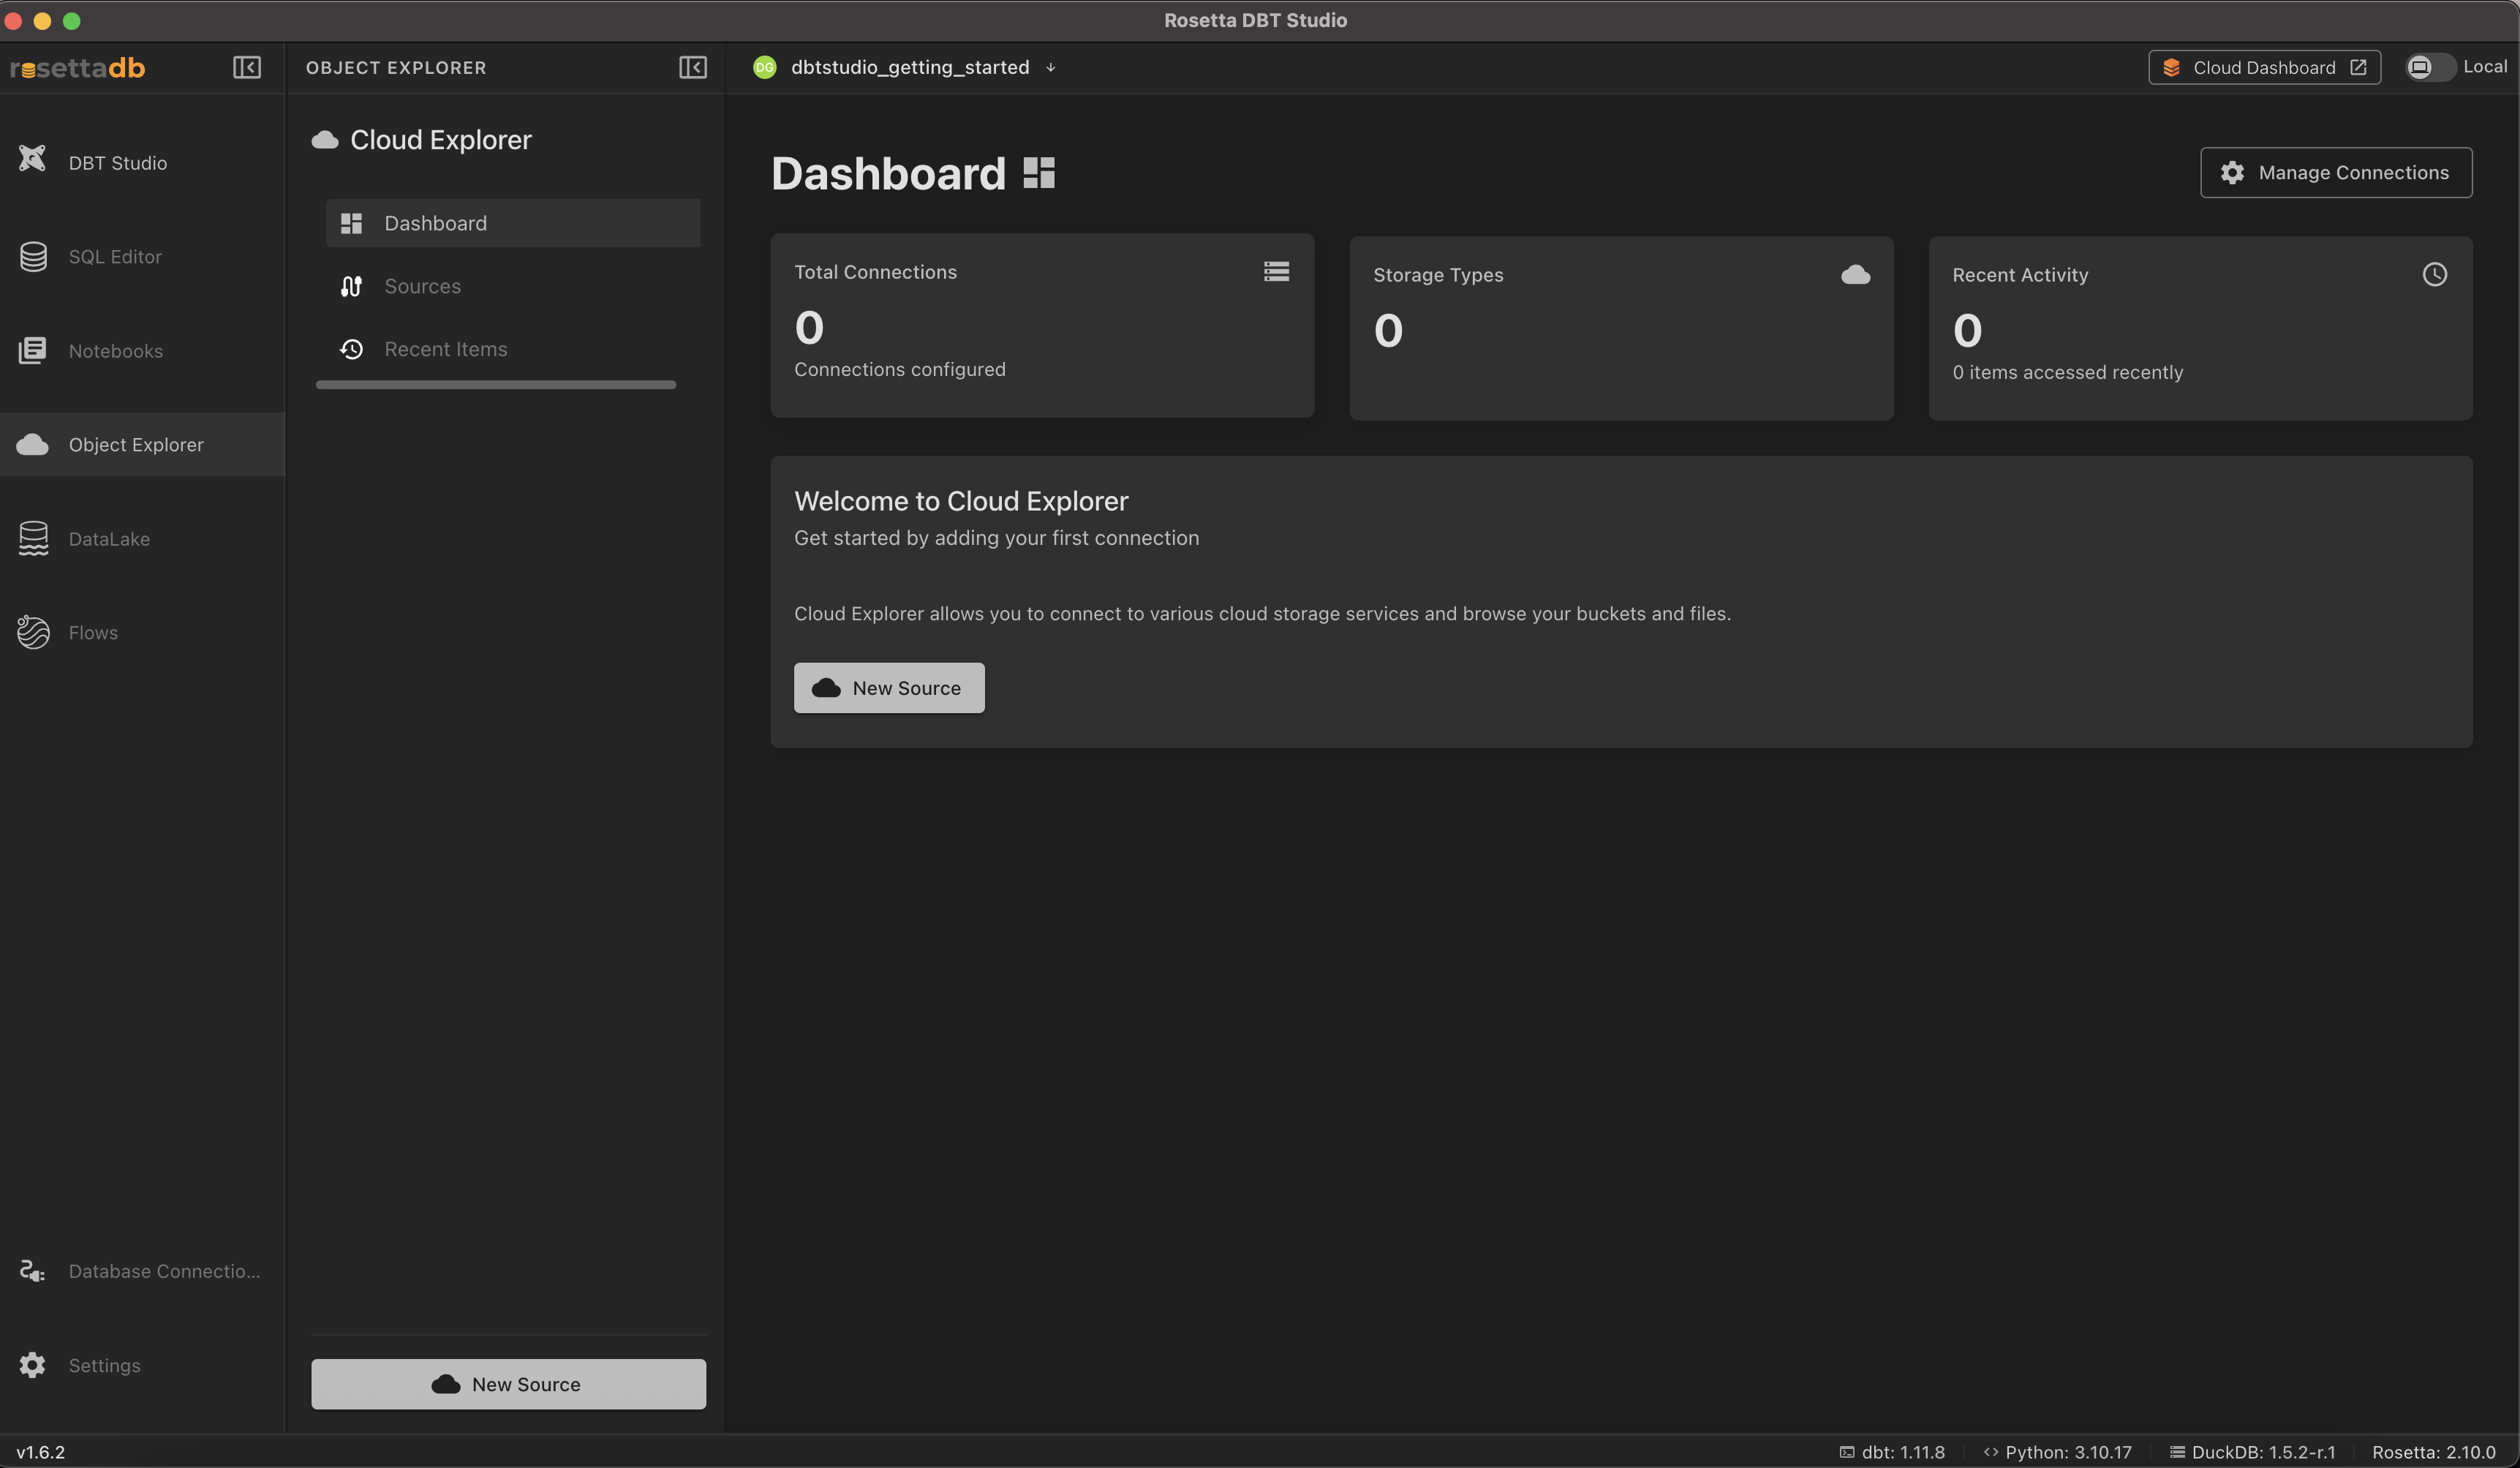Viewport: 2520px width, 1468px height.
Task: Select Object Explorer cloud icon
Action: pyautogui.click(x=32, y=444)
